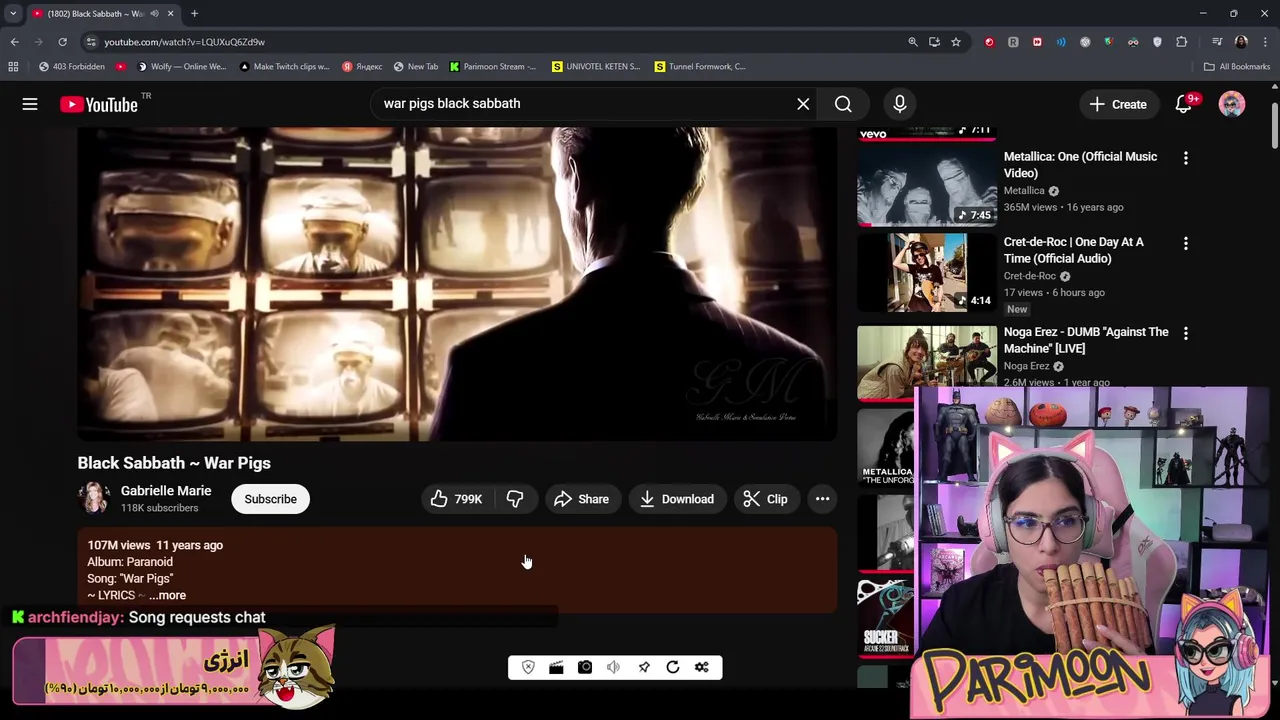
Task: Click the red fast-forward extension icon
Action: pyautogui.click(x=1037, y=42)
